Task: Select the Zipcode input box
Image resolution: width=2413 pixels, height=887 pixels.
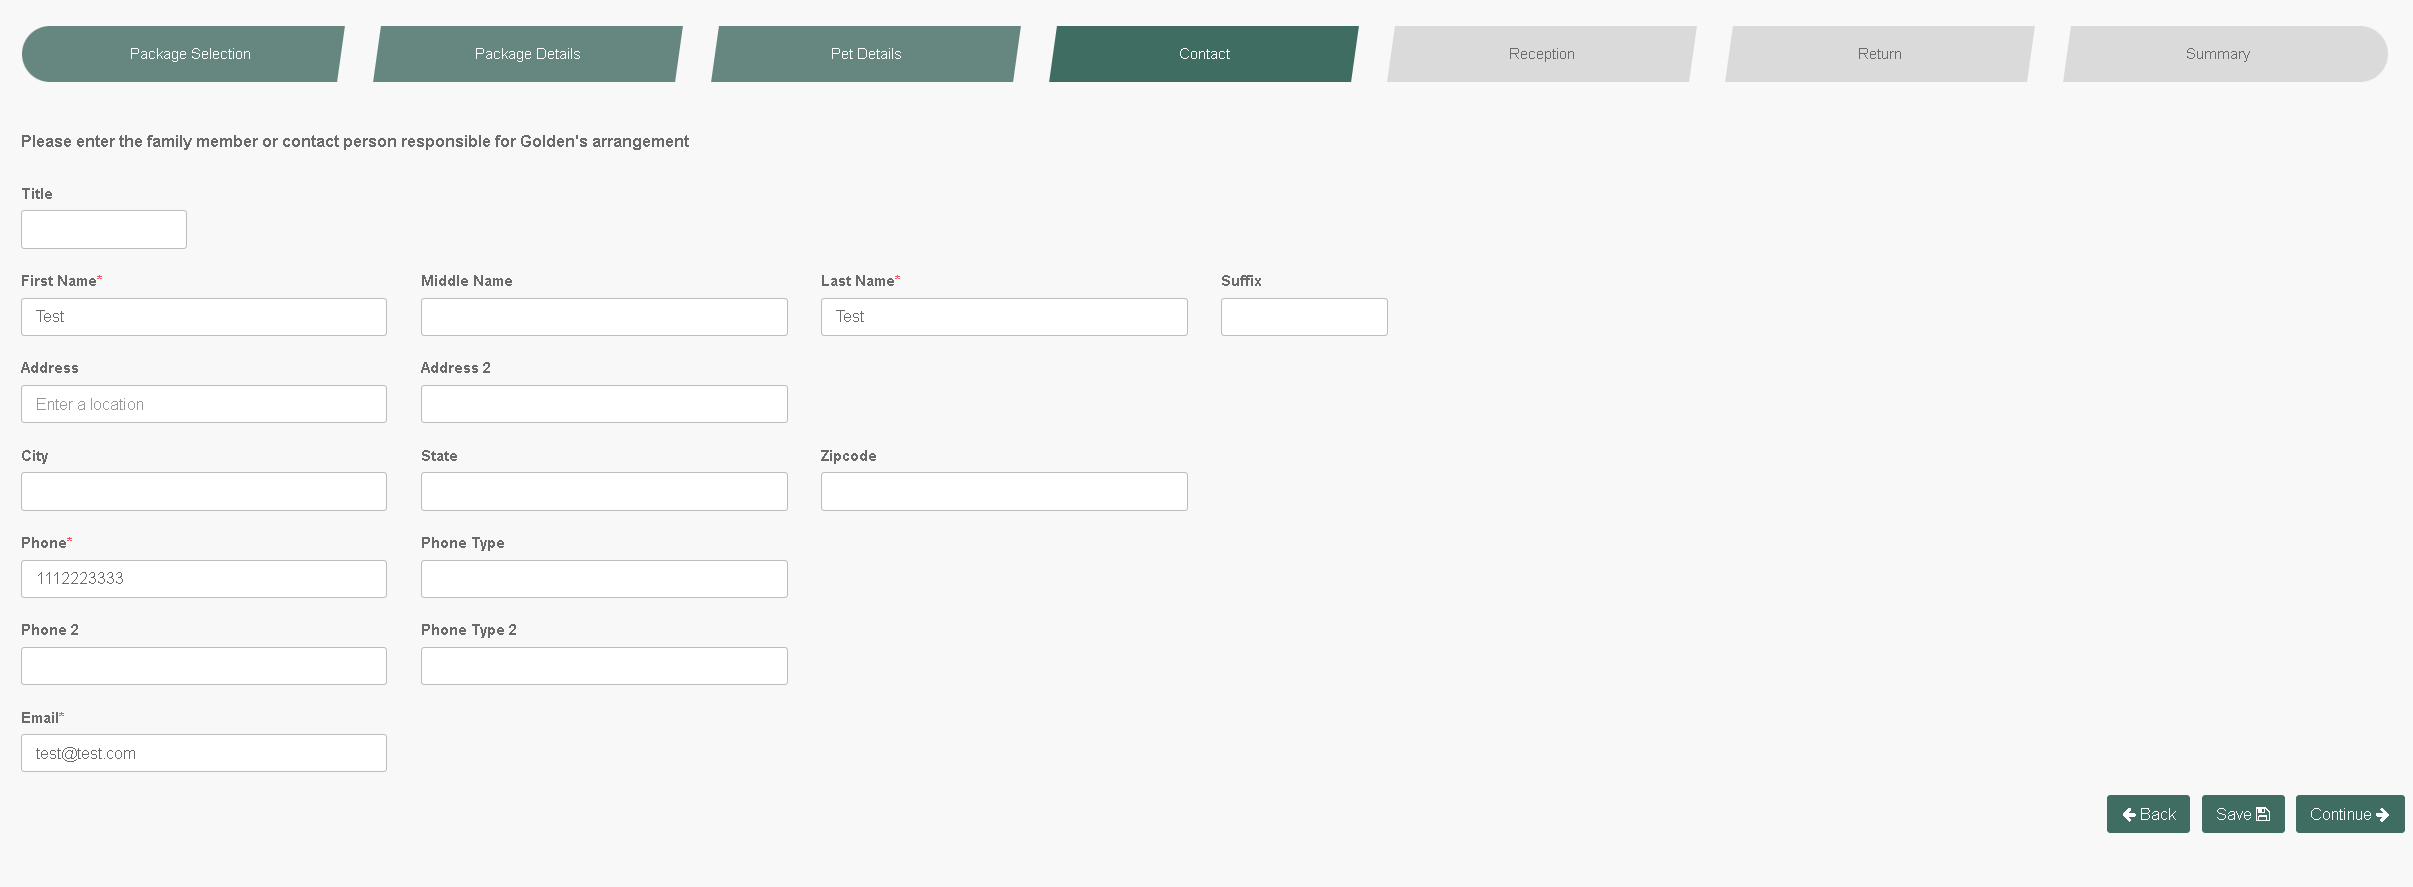Action: tap(1004, 492)
